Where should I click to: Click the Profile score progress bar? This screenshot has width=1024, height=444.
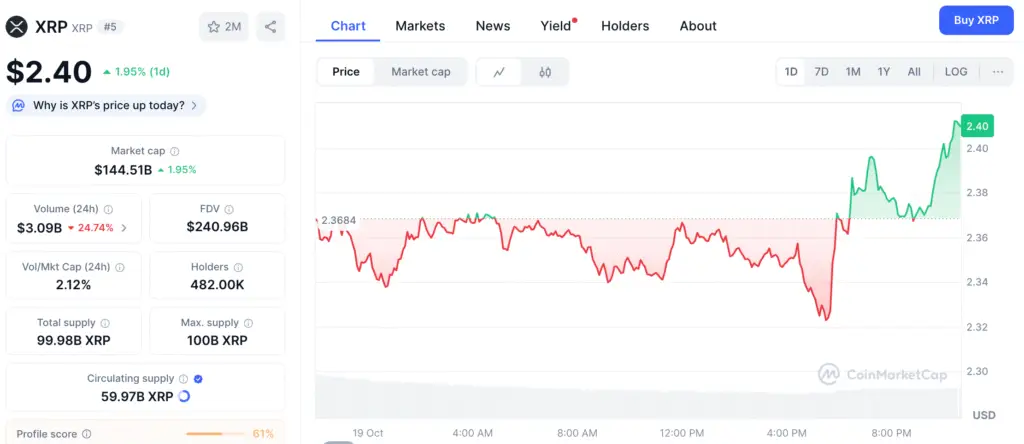pos(218,434)
